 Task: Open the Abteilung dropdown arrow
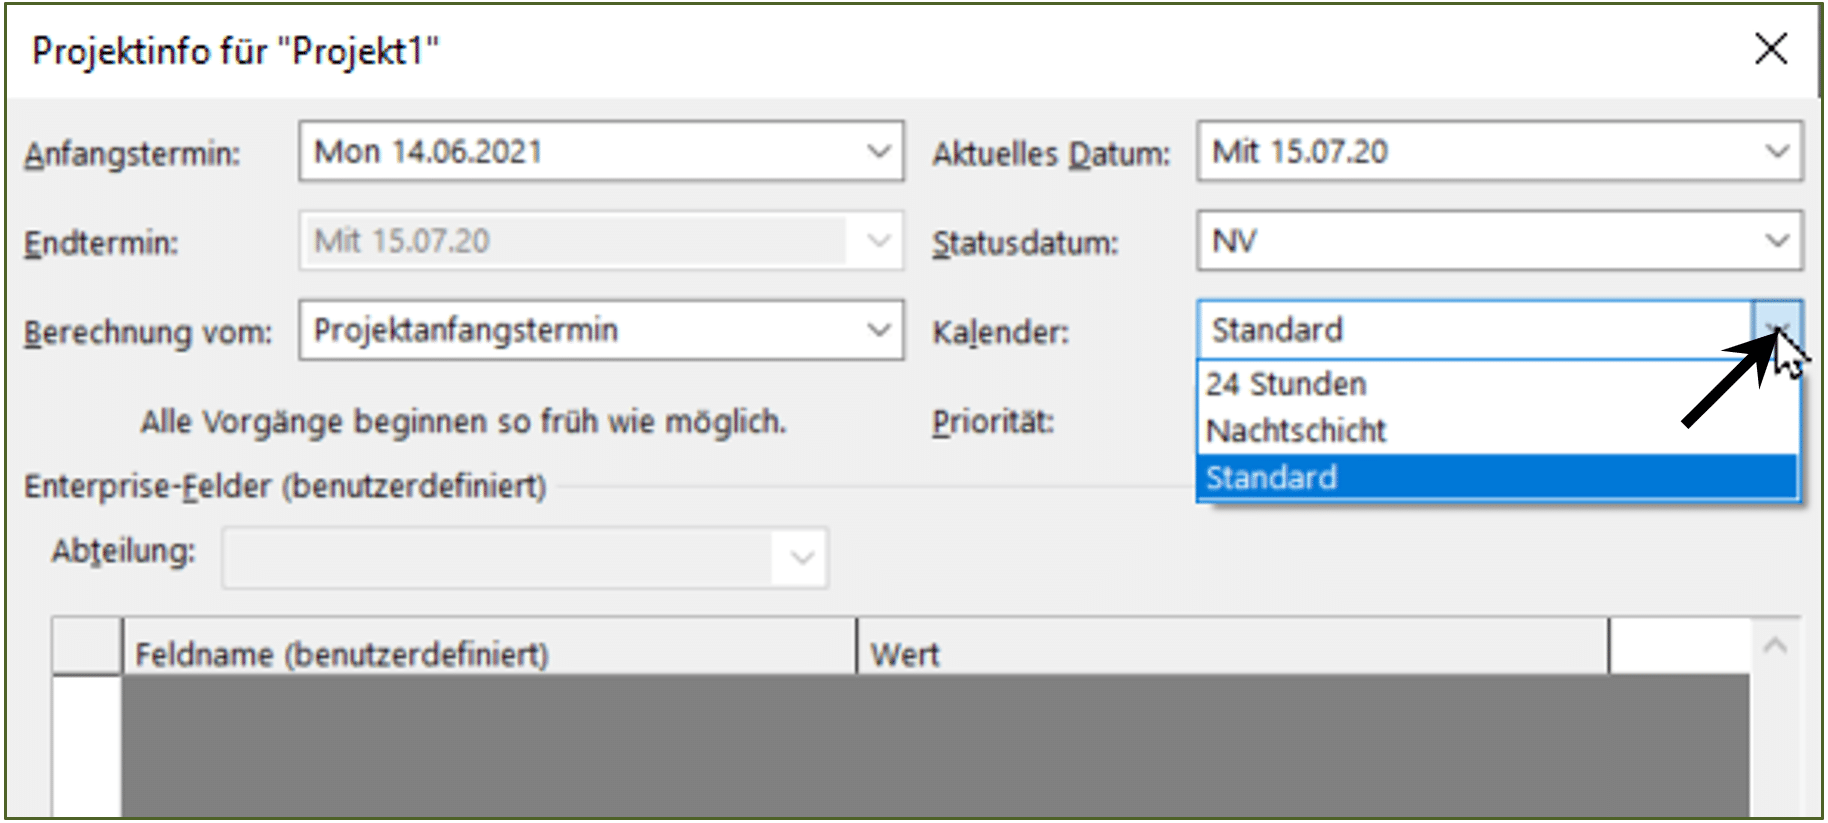click(801, 558)
